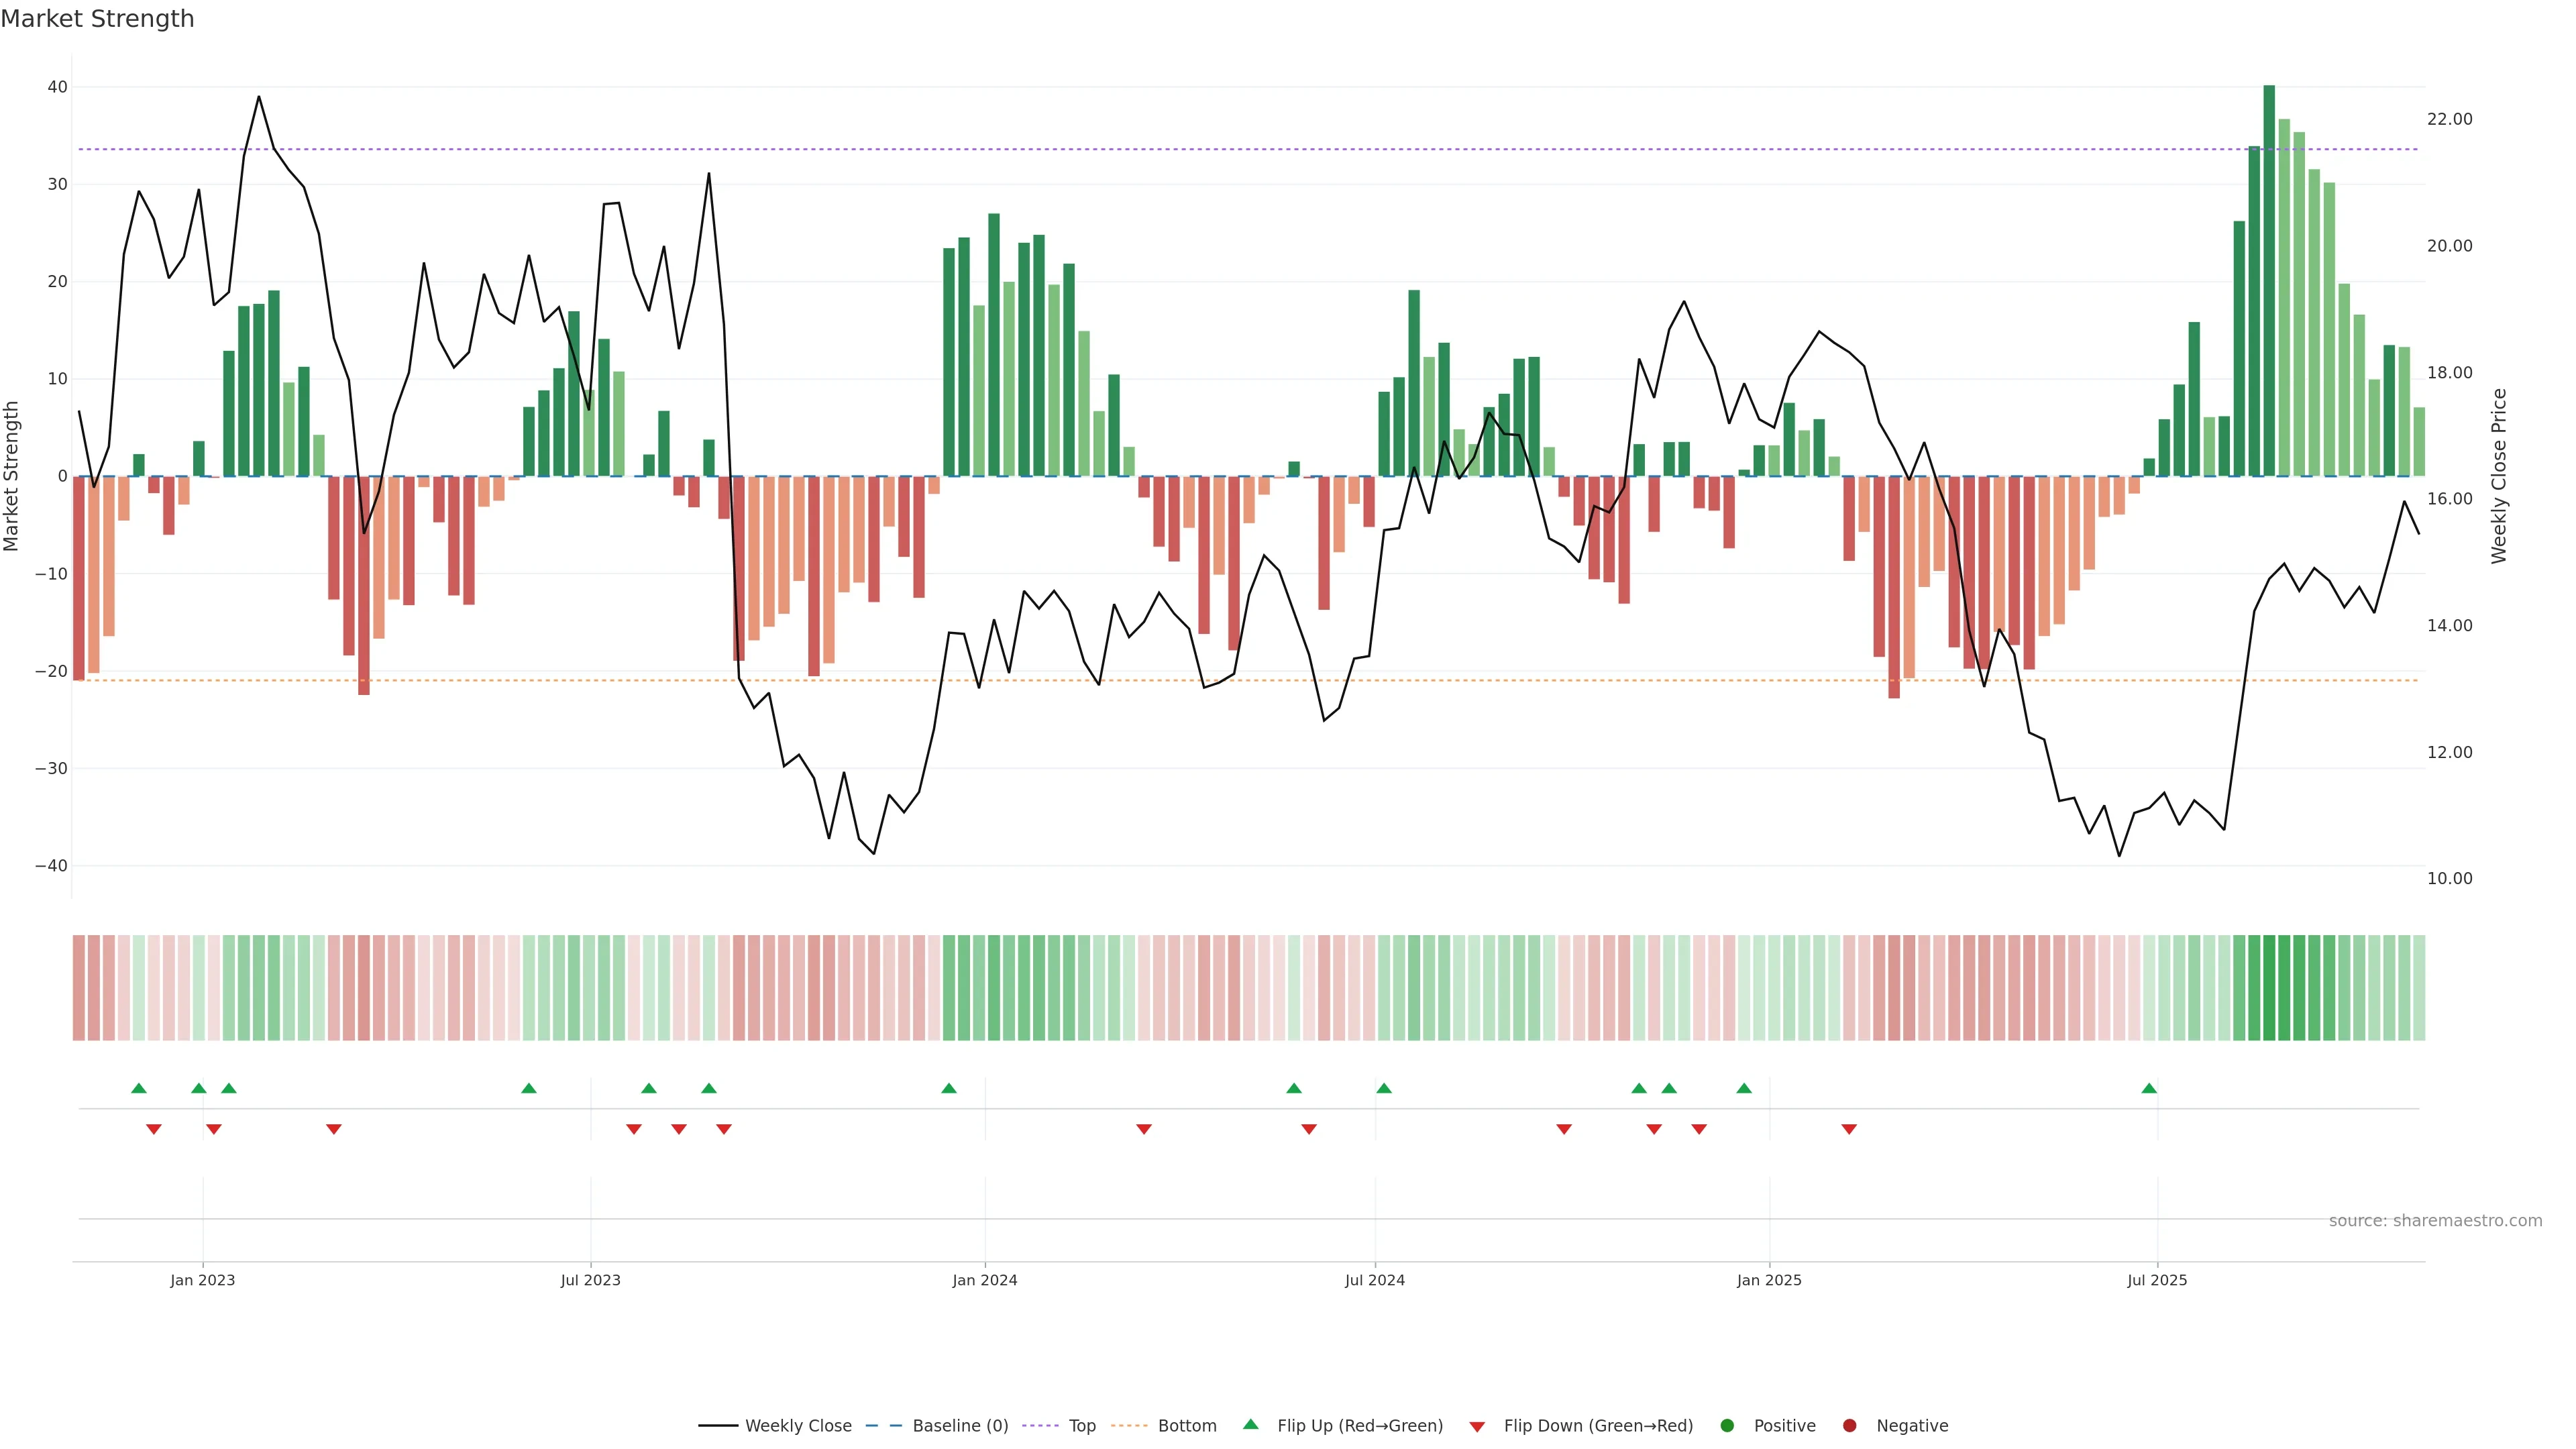Viewport: 2576px width, 1449px height.
Task: Click the Jul 2023 x-axis label
Action: 590,1280
